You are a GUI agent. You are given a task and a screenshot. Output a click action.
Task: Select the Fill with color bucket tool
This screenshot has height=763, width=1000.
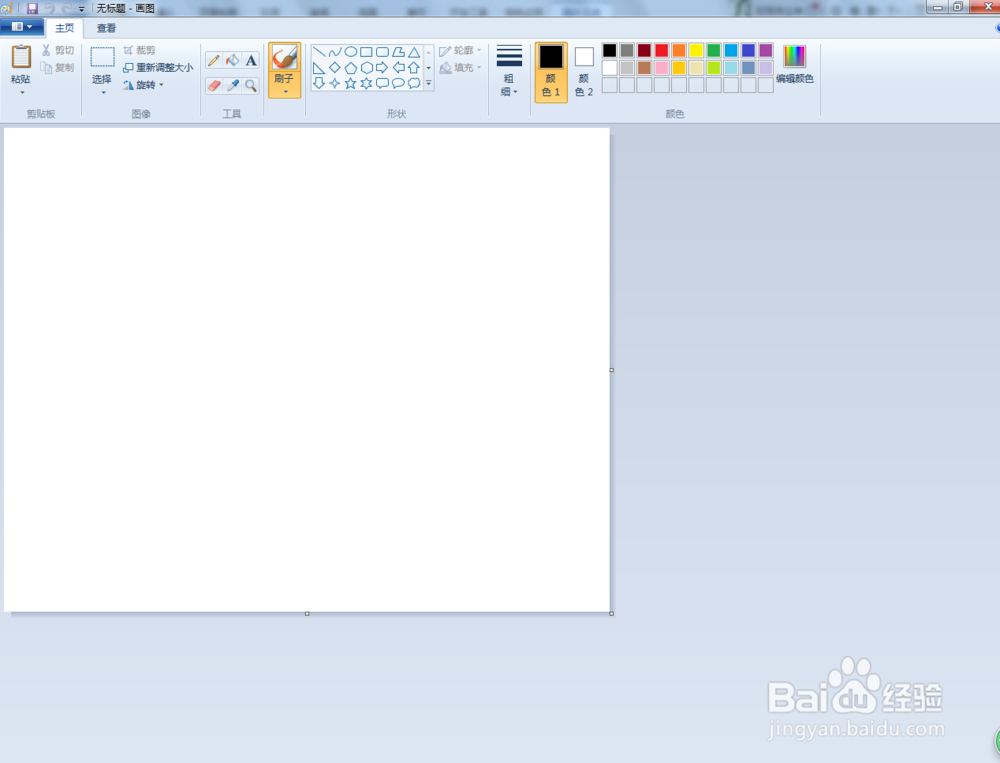point(233,61)
